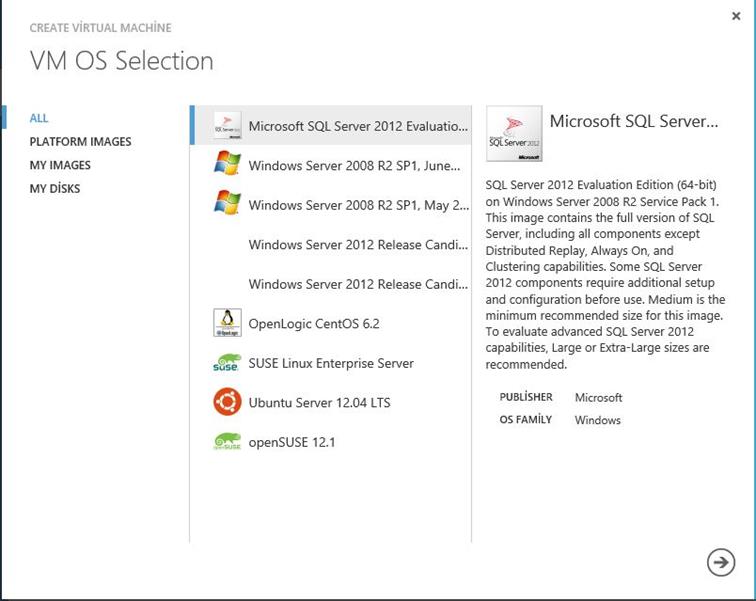Go to next step with arrow button

(x=721, y=562)
